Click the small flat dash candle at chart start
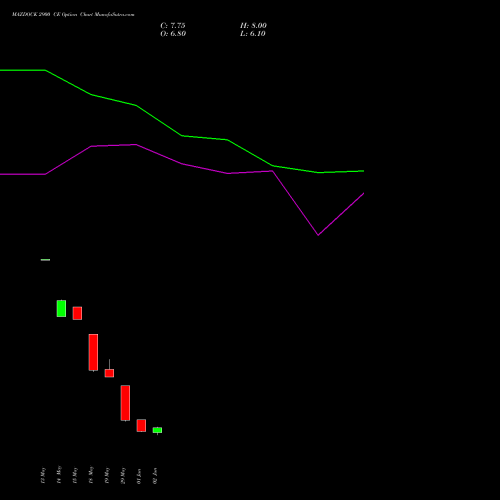This screenshot has width=500, height=500. tap(45, 260)
